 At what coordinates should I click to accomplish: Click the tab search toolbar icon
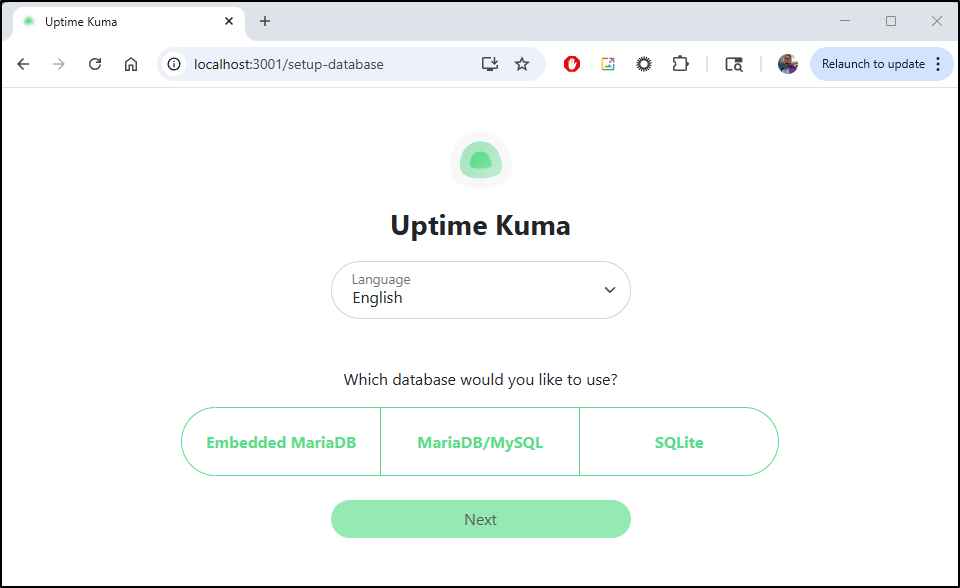[x=733, y=64]
